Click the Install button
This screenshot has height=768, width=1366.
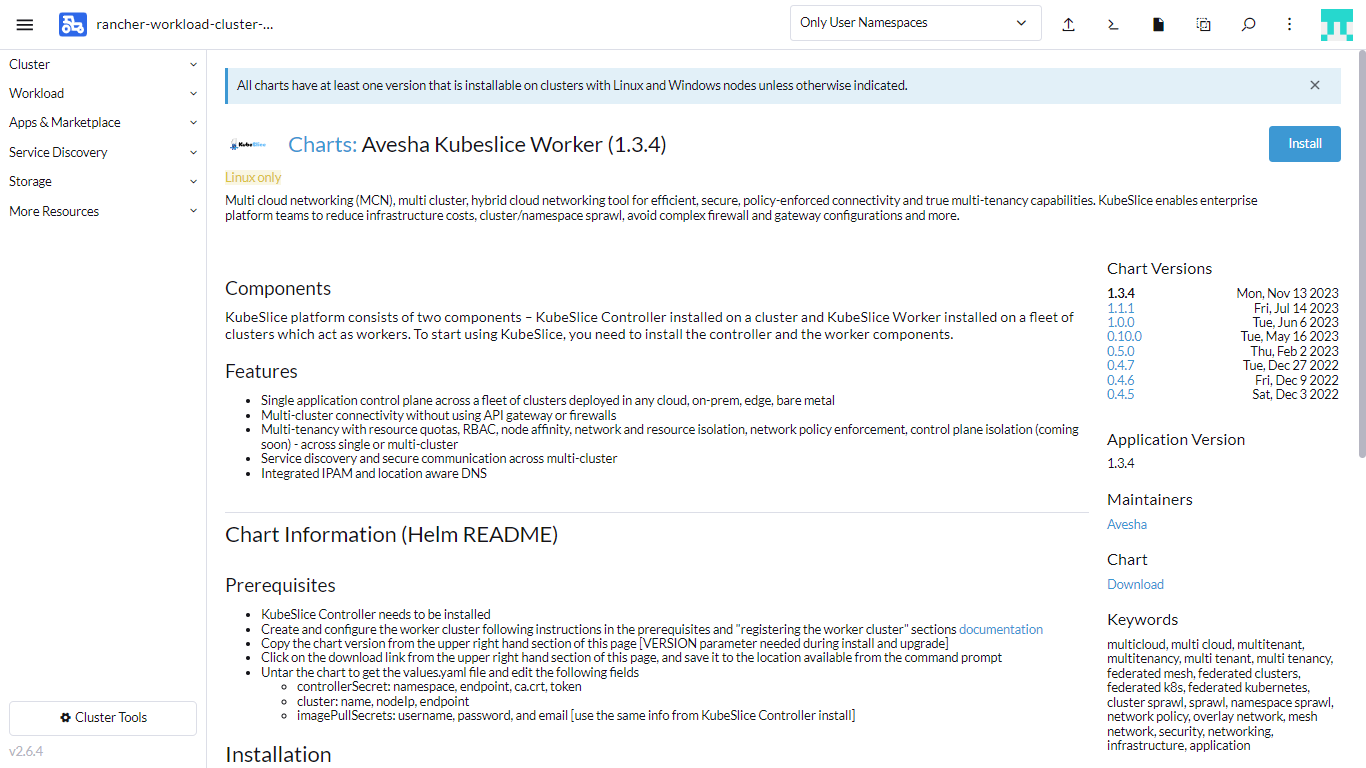click(x=1304, y=144)
